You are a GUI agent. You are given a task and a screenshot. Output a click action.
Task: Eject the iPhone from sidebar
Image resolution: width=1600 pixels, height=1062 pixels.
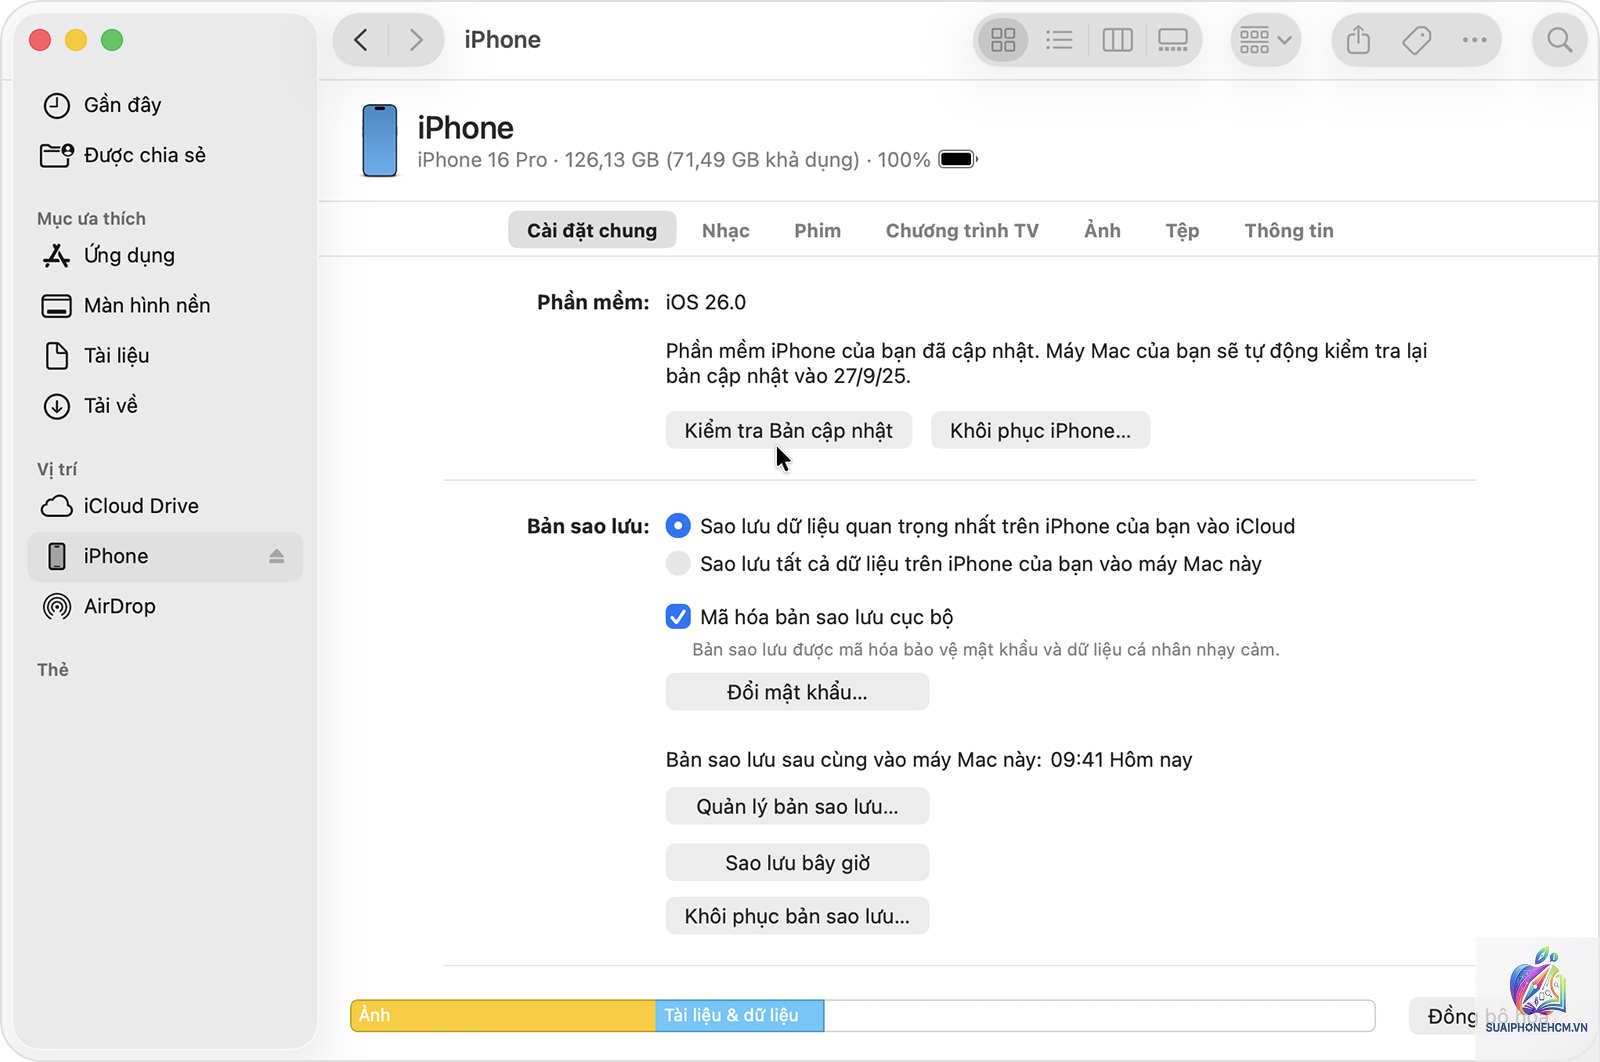click(277, 556)
